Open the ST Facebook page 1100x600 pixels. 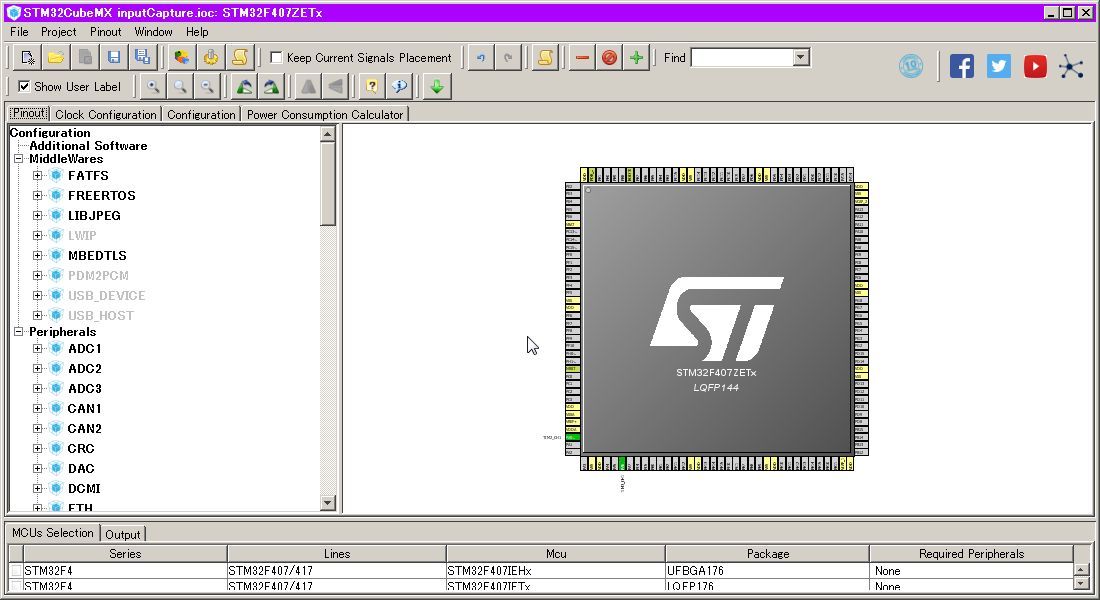point(962,66)
